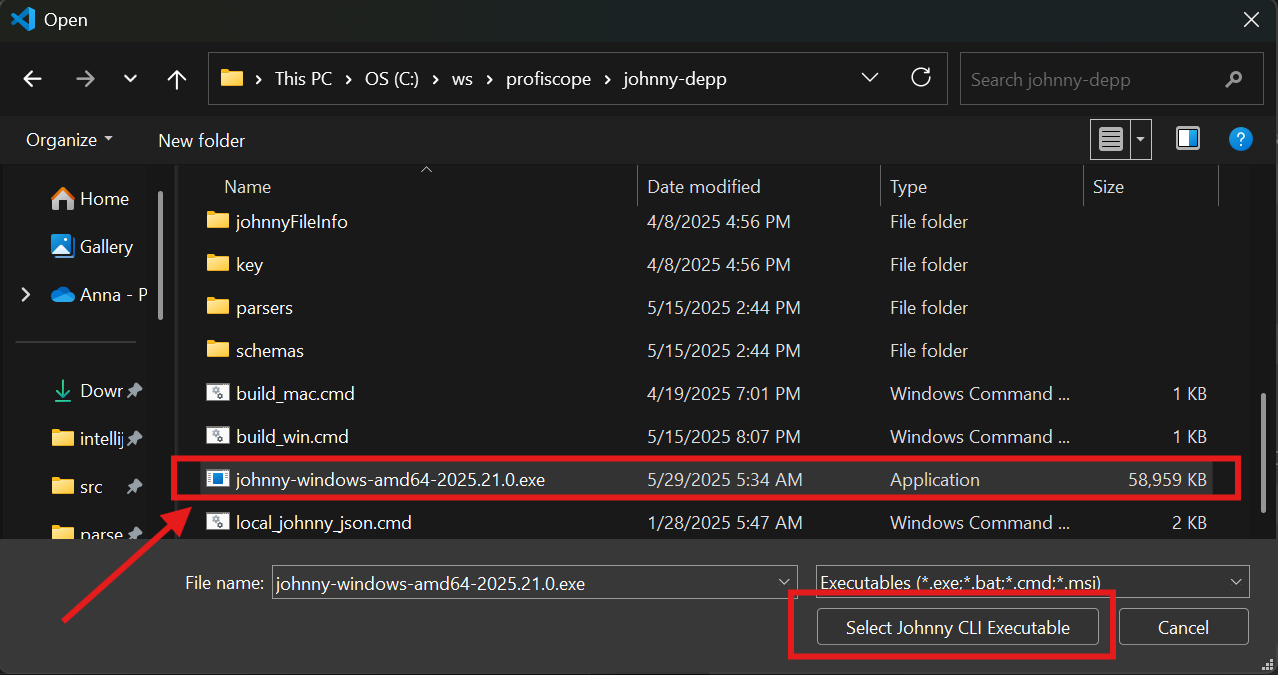Create a New folder
This screenshot has height=675, width=1278.
tap(201, 140)
